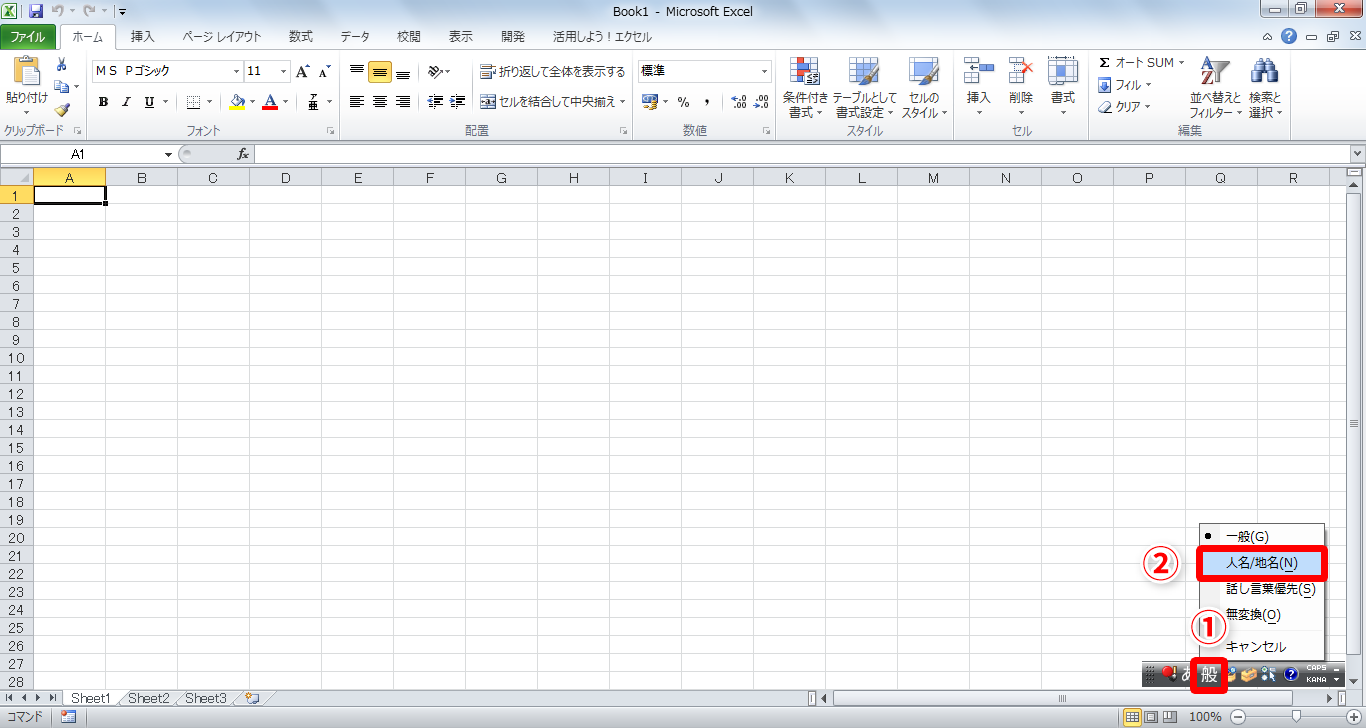Apply the red Font Color swatch

point(270,101)
